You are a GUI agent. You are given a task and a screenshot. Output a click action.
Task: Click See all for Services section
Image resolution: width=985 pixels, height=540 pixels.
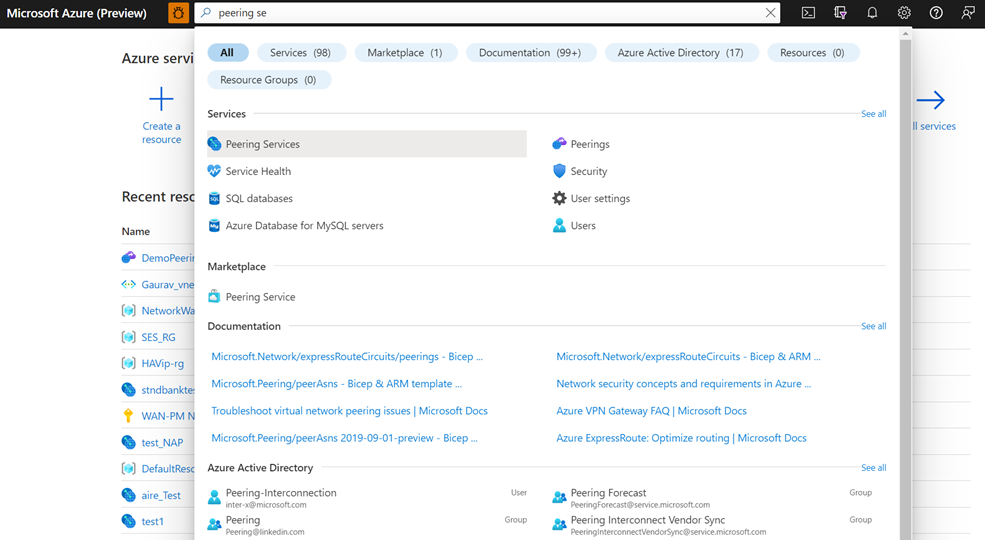tap(873, 114)
